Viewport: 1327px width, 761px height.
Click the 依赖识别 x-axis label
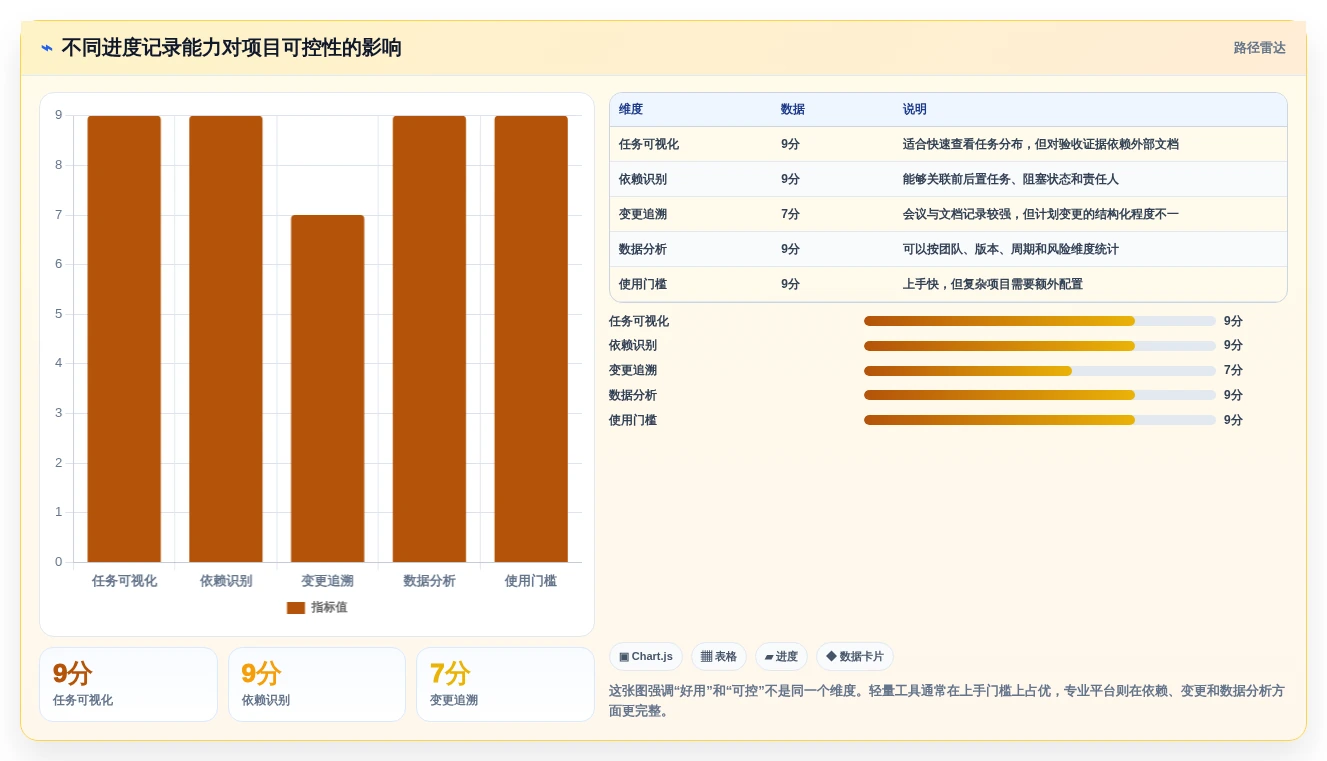pyautogui.click(x=226, y=581)
